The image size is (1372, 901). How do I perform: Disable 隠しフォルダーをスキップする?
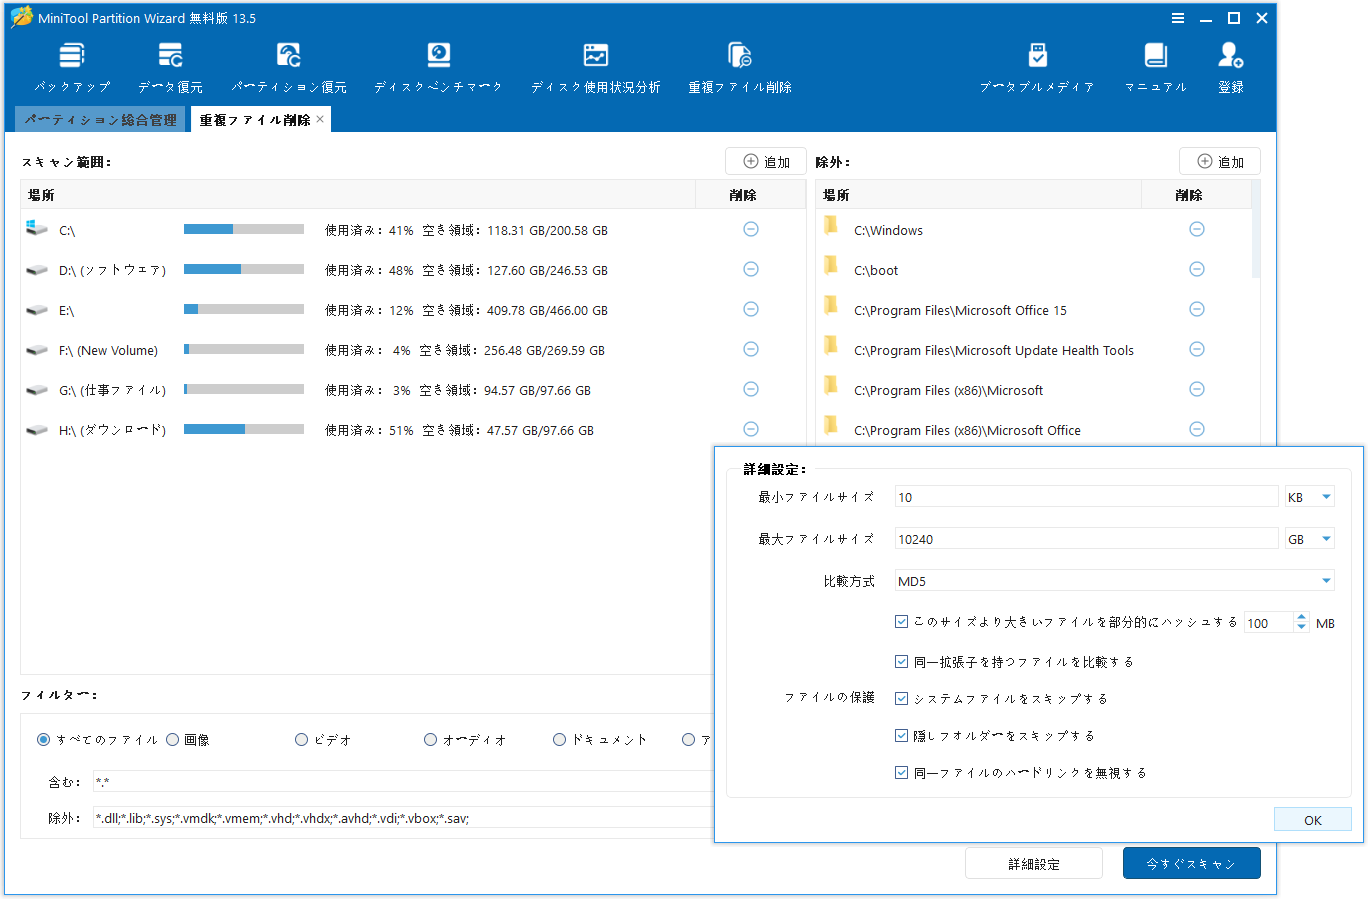tap(901, 737)
